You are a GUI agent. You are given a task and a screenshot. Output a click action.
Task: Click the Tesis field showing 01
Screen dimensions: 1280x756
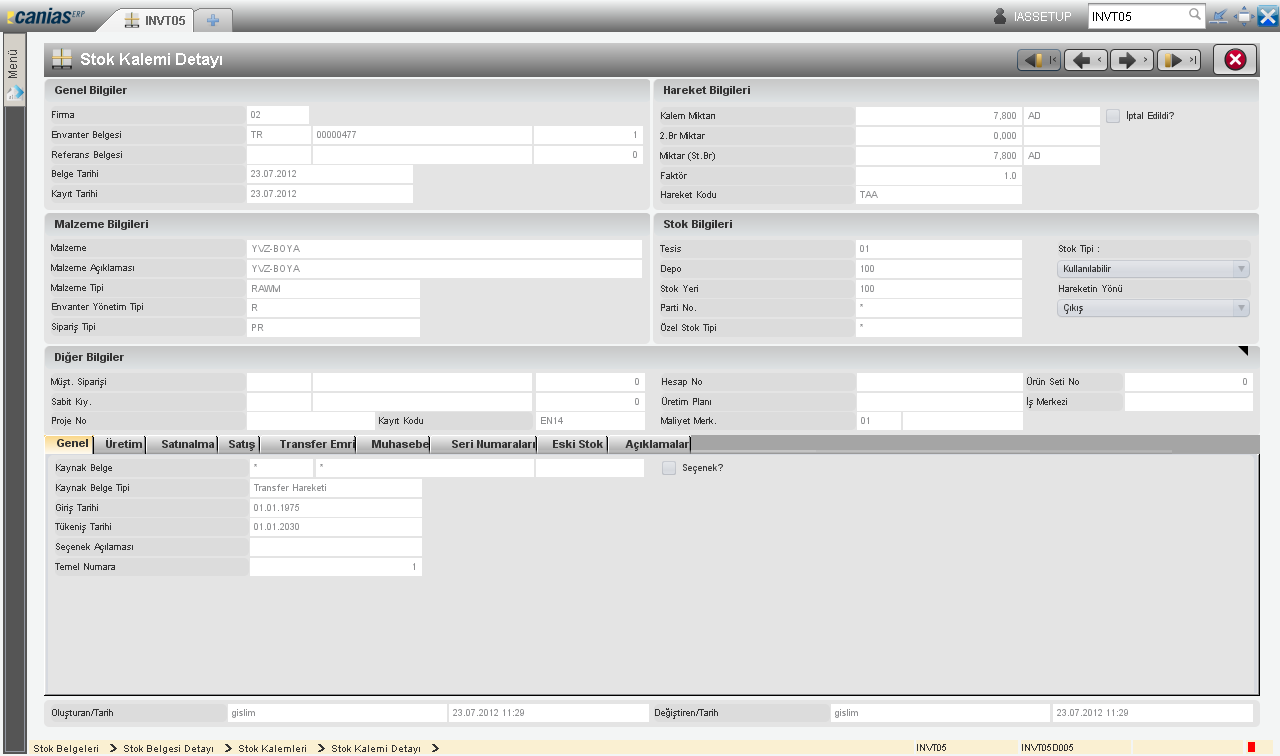[x=939, y=249]
